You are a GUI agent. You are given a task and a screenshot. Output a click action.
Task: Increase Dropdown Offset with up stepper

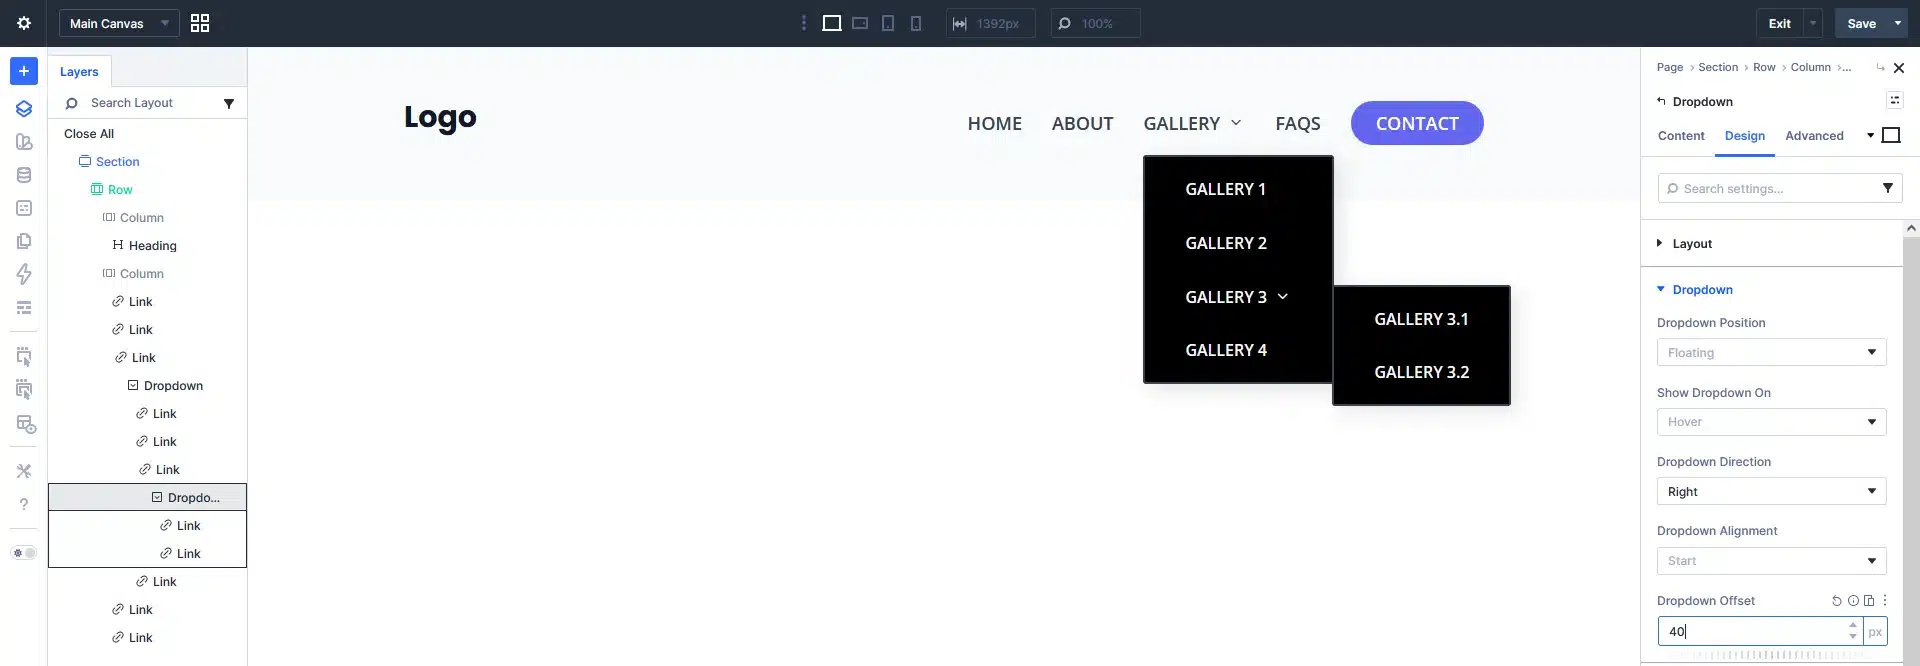click(1853, 625)
